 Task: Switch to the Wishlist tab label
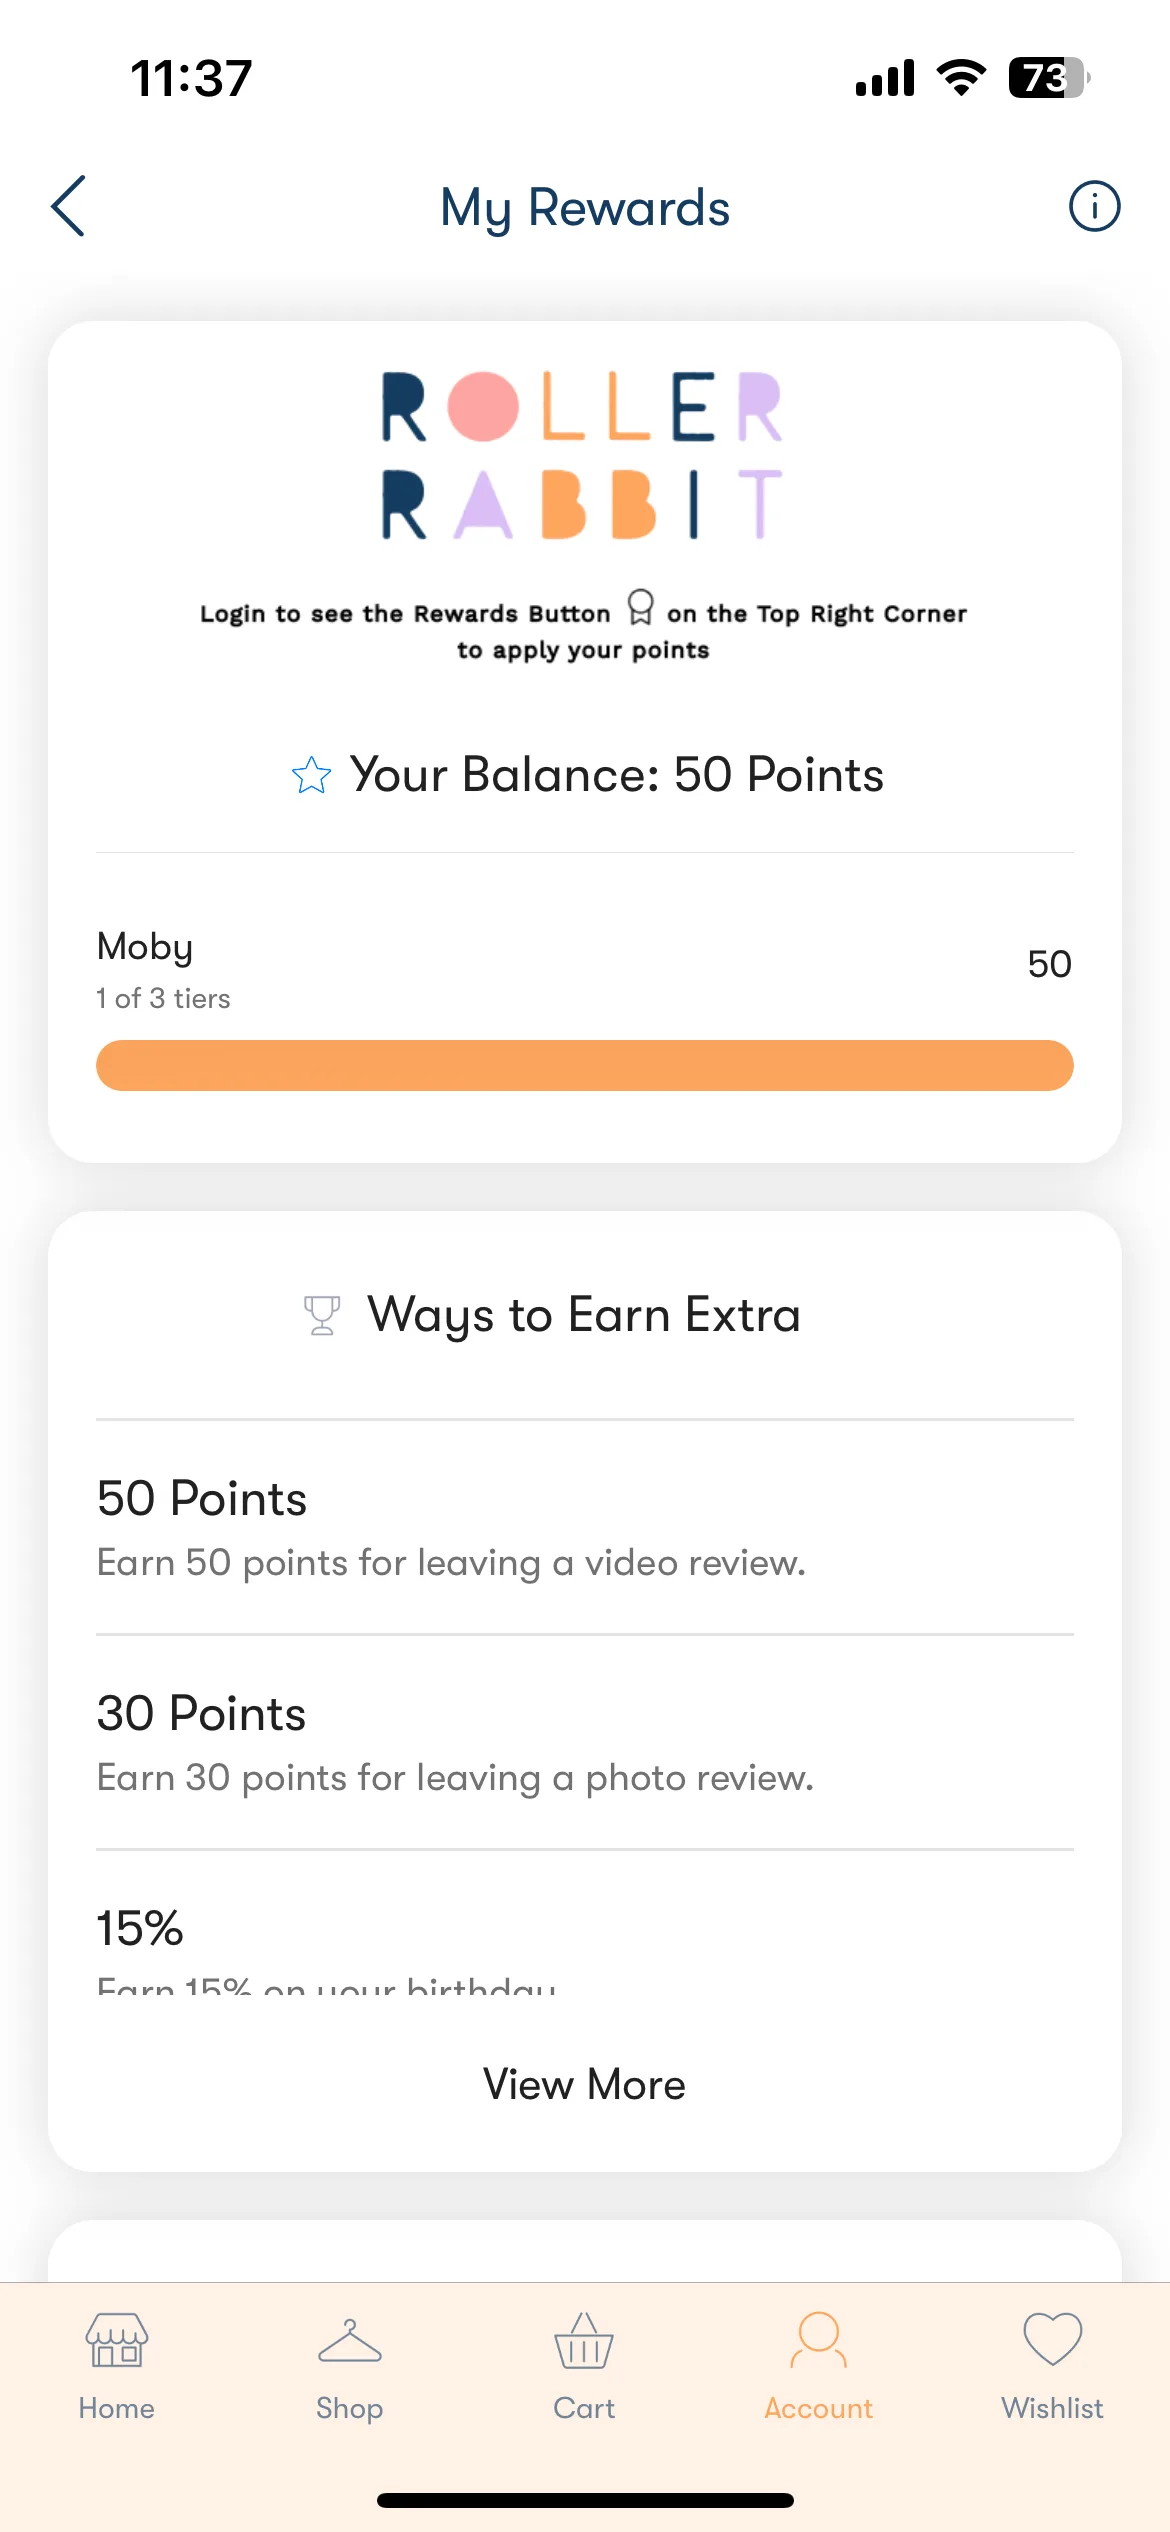[1053, 2408]
